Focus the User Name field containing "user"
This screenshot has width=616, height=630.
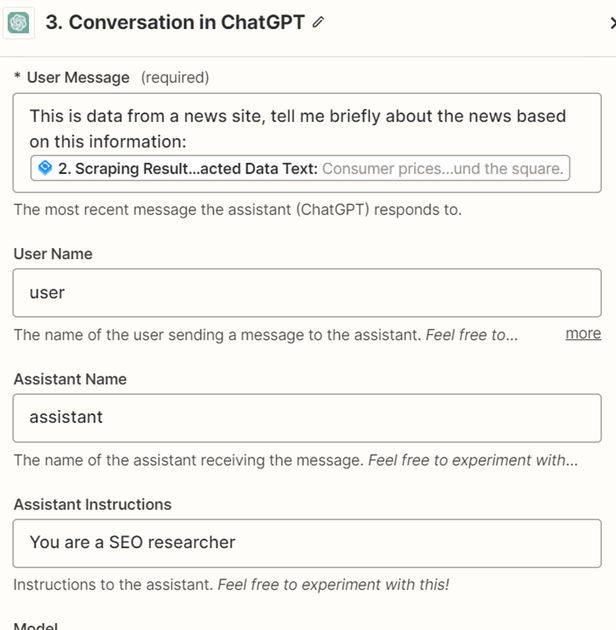306,292
